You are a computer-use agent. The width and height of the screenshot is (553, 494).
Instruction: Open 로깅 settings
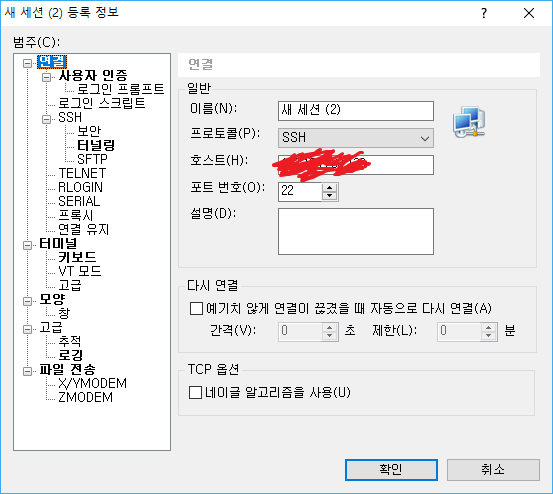pos(71,355)
